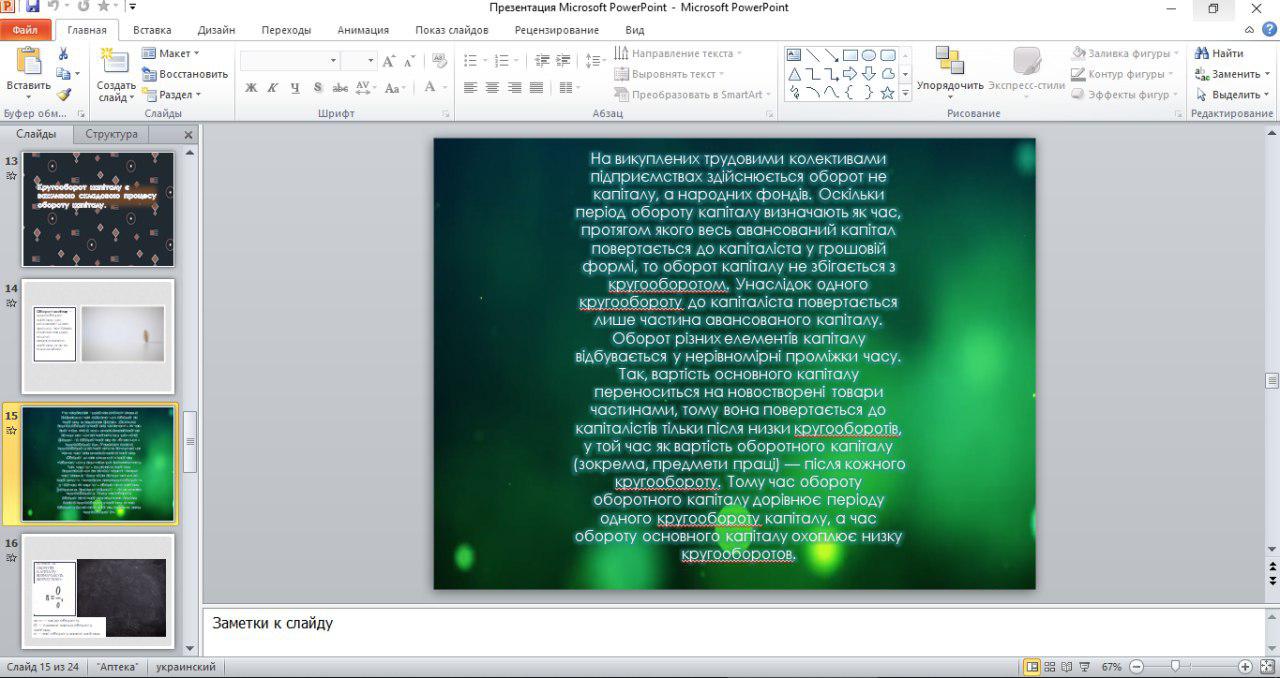1280x678 pixels.
Task: Open the Раздел section dropdown
Action: [171, 95]
